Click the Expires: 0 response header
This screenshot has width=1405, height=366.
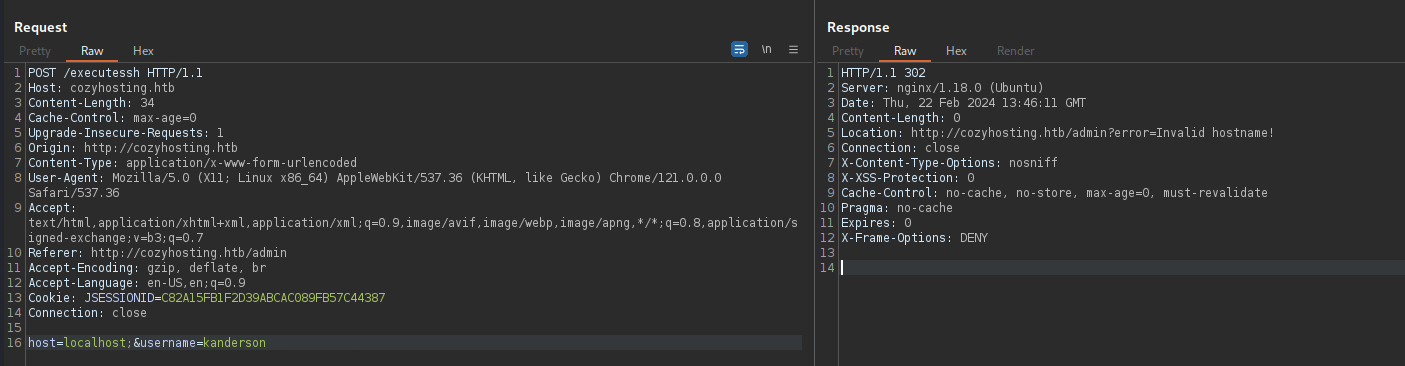[876, 223]
